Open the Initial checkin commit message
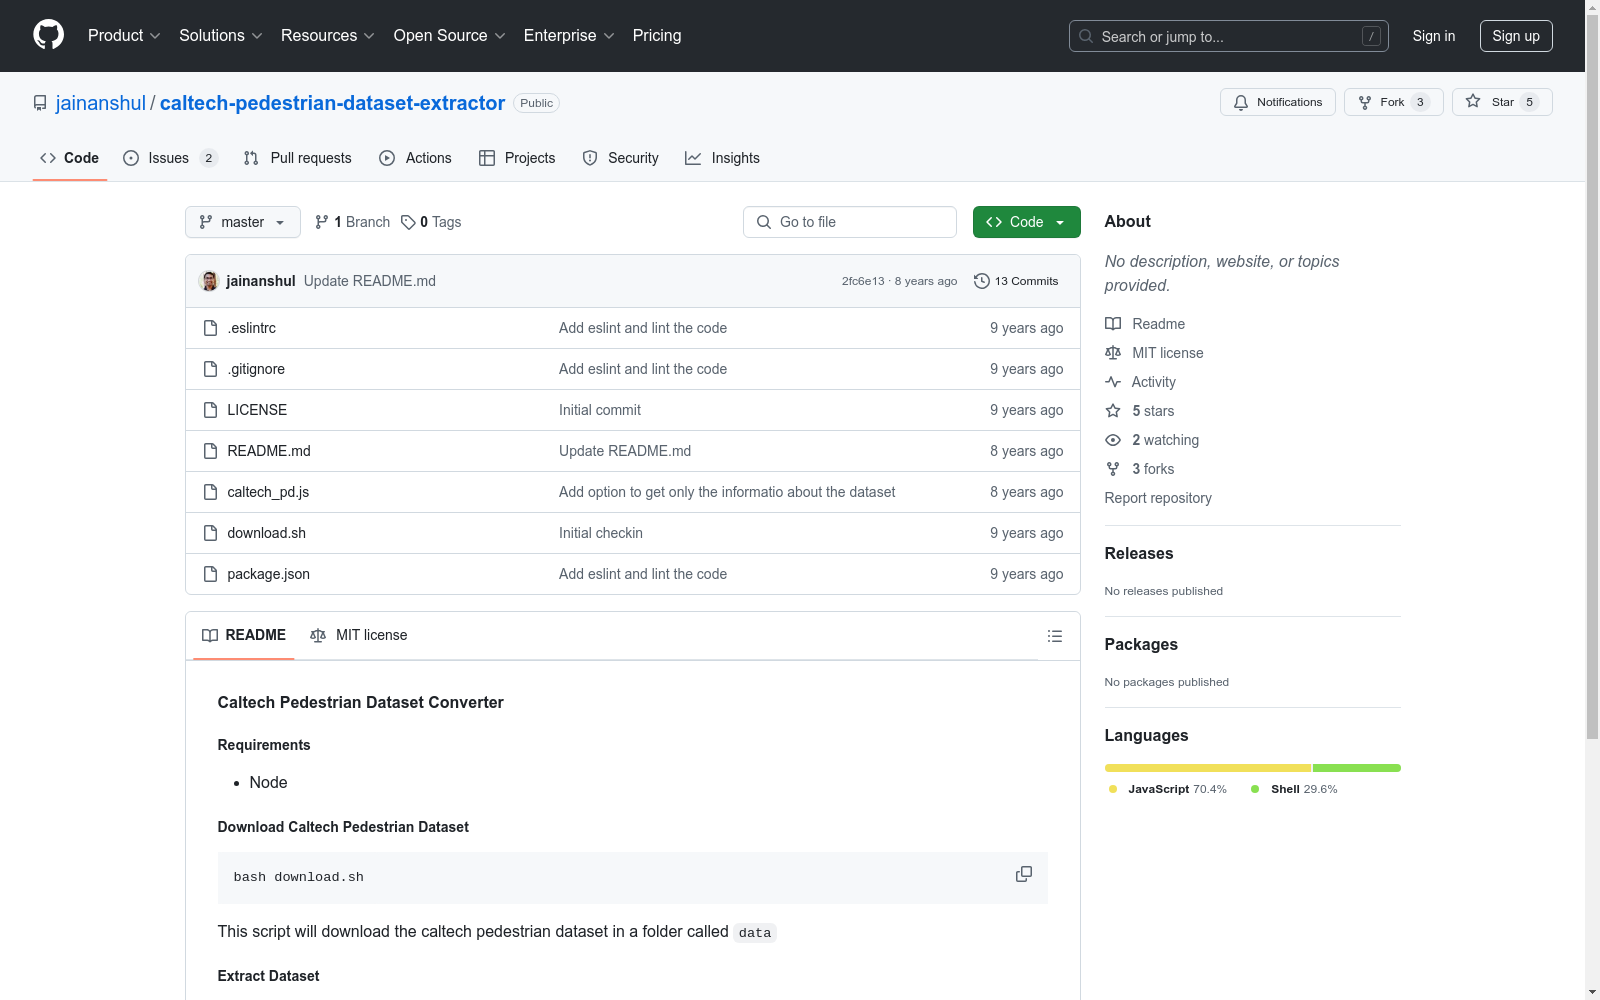The image size is (1600, 1000). 601,533
